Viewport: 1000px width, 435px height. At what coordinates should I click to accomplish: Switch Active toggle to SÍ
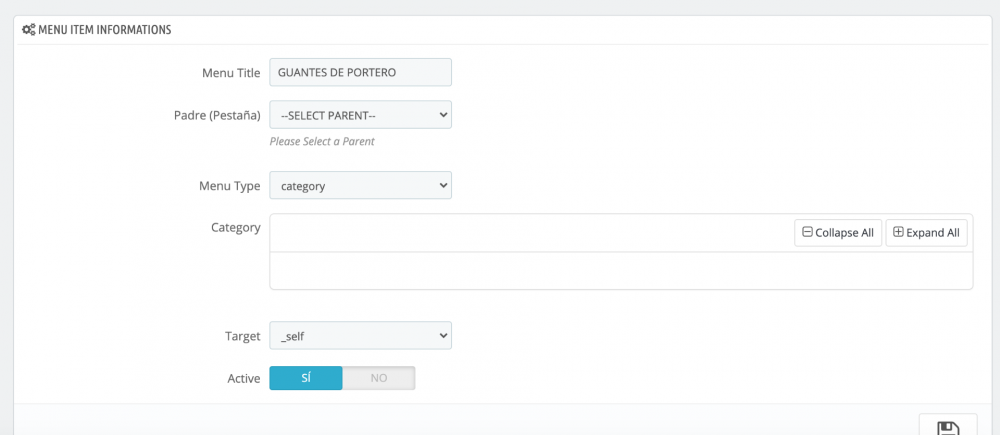click(306, 378)
